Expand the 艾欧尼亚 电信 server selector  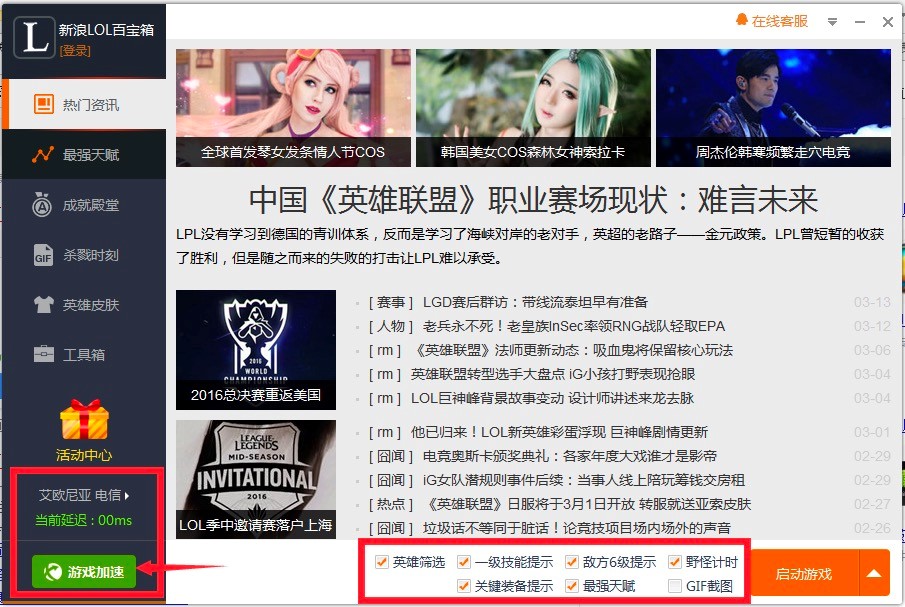pyautogui.click(x=84, y=495)
